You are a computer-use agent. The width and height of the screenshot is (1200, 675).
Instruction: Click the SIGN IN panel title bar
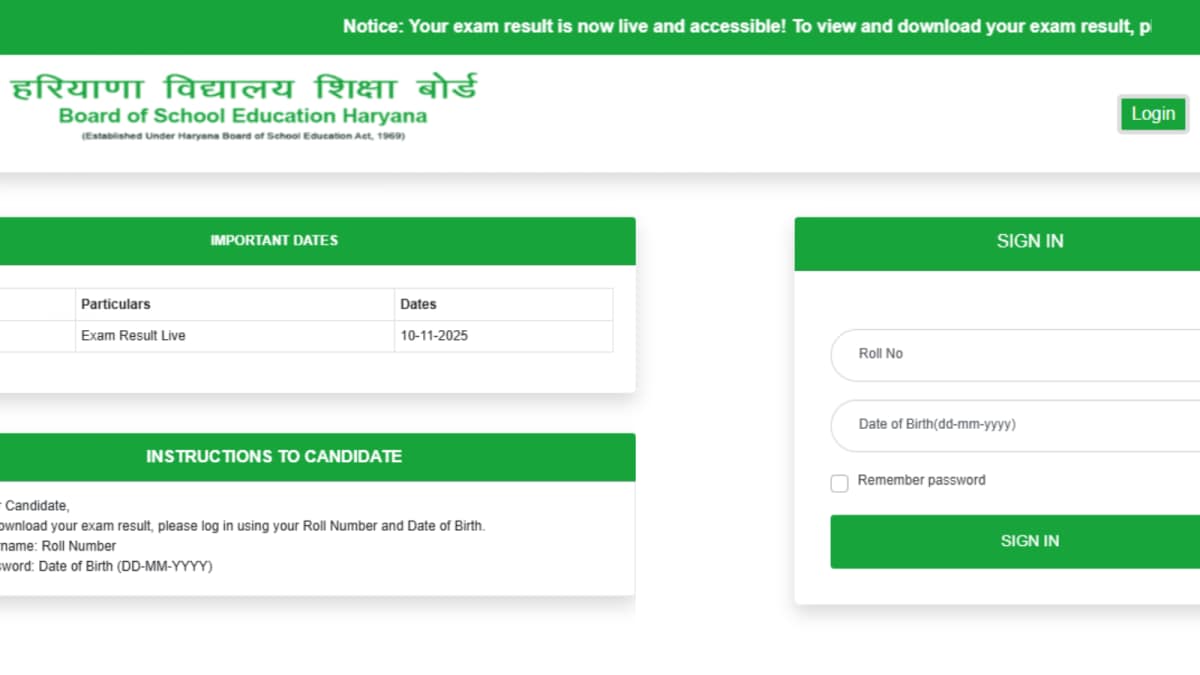(x=1029, y=241)
